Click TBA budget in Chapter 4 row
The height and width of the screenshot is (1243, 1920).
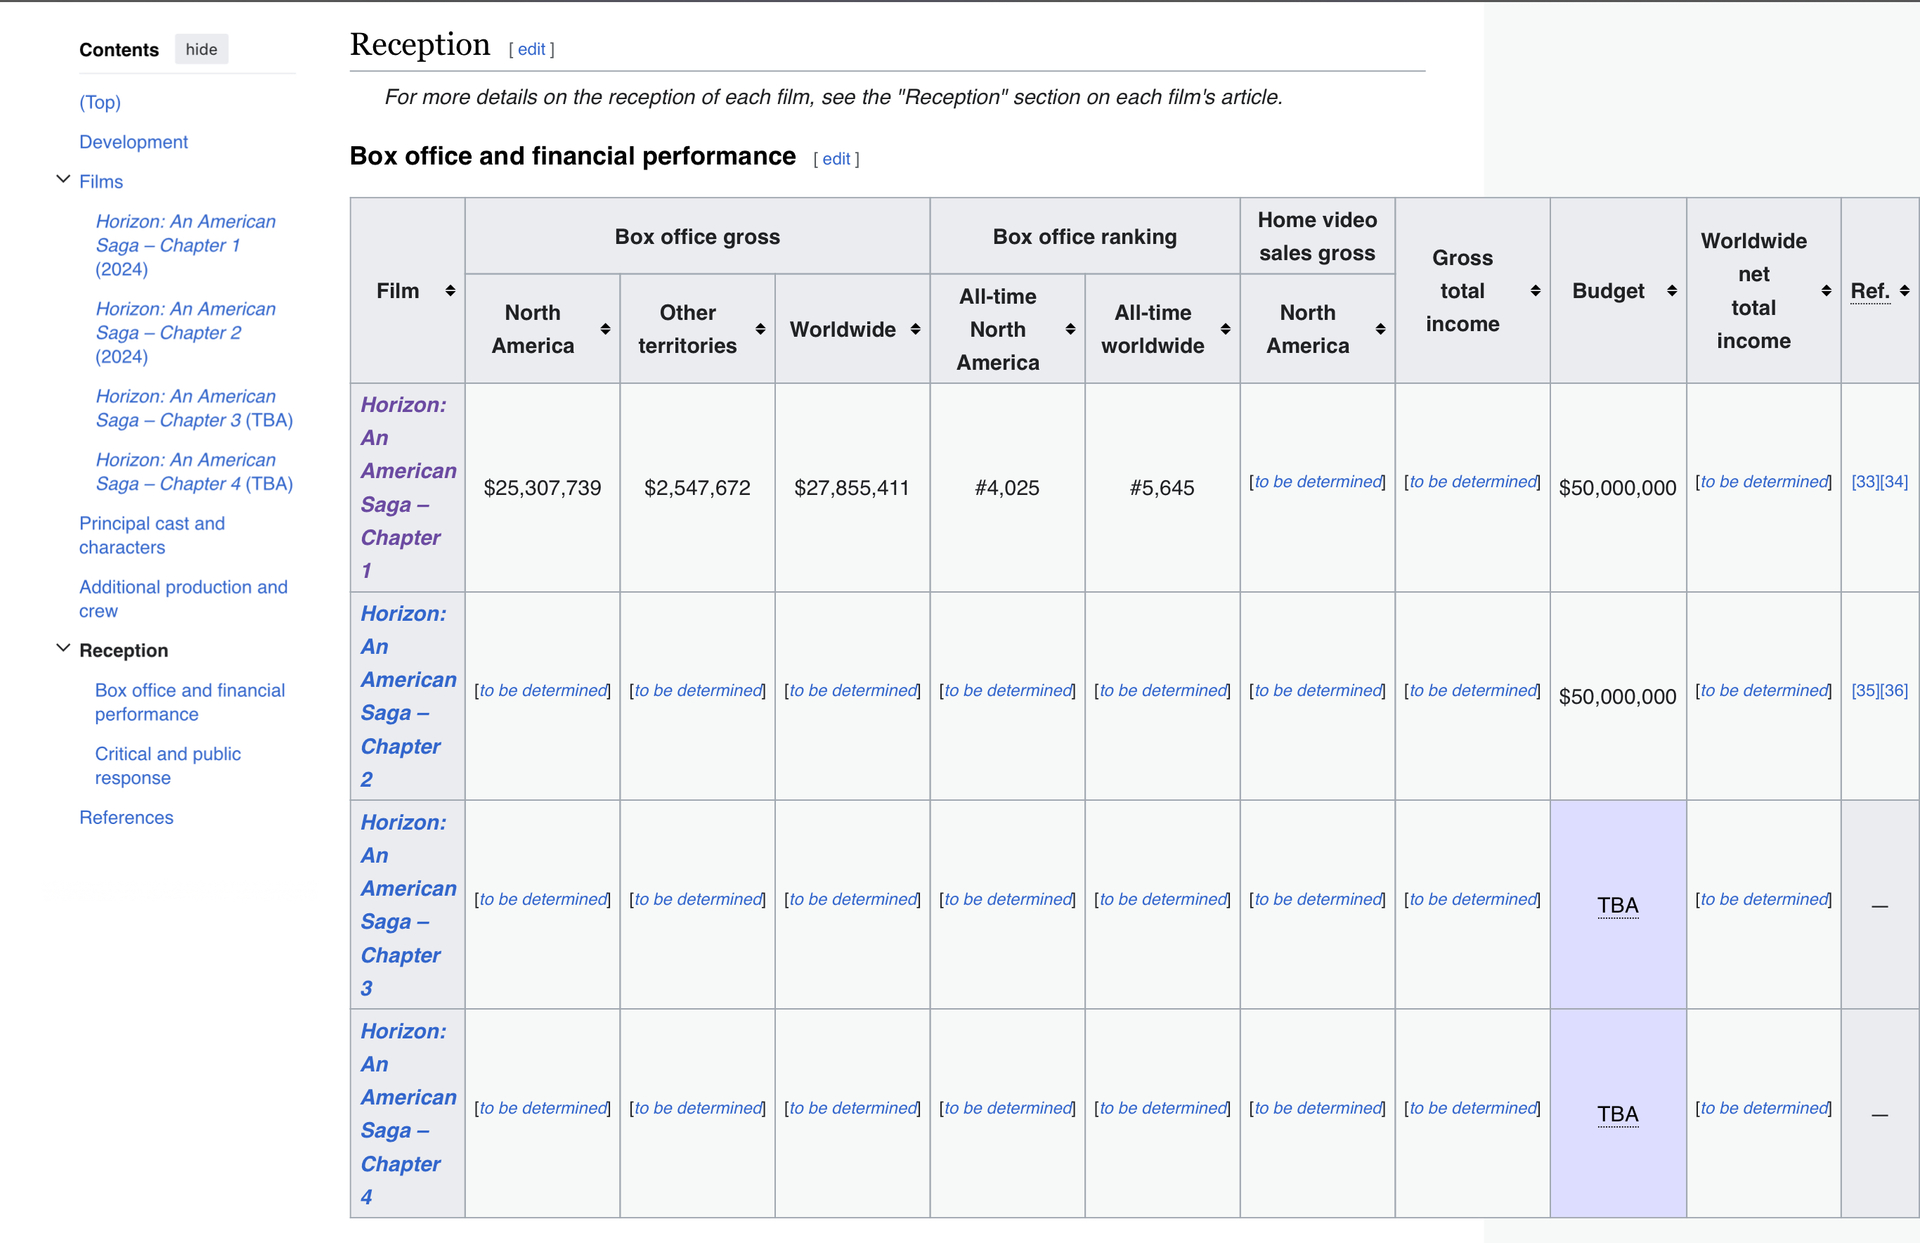click(x=1618, y=1114)
